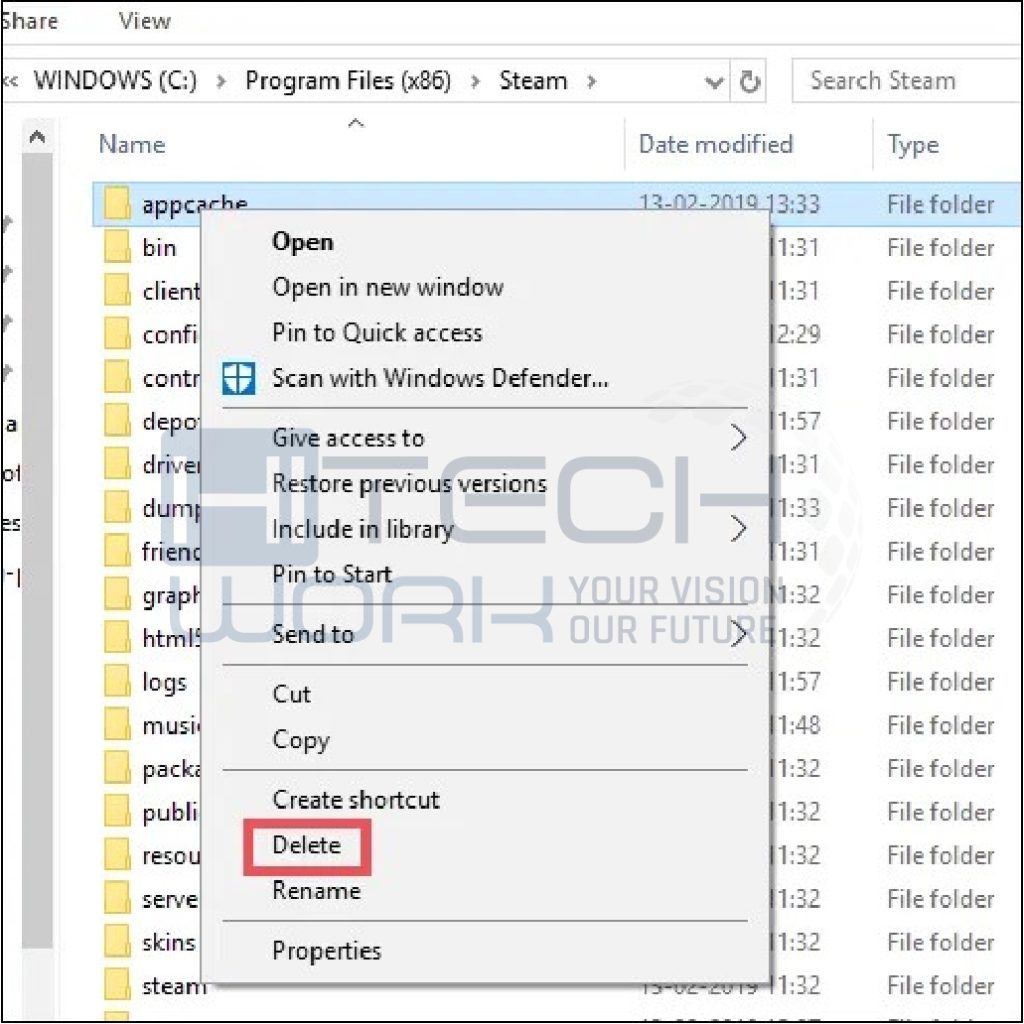
Task: Click the back chevrons before WINDOWS (C:)
Action: (x=10, y=82)
